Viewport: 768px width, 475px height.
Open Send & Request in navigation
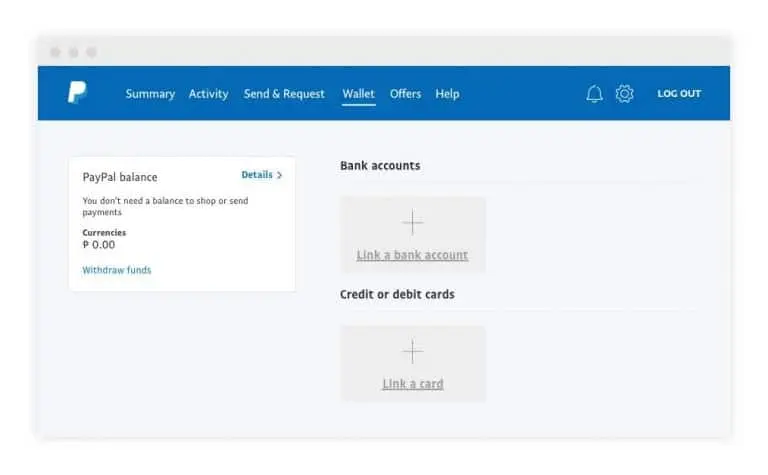284,94
